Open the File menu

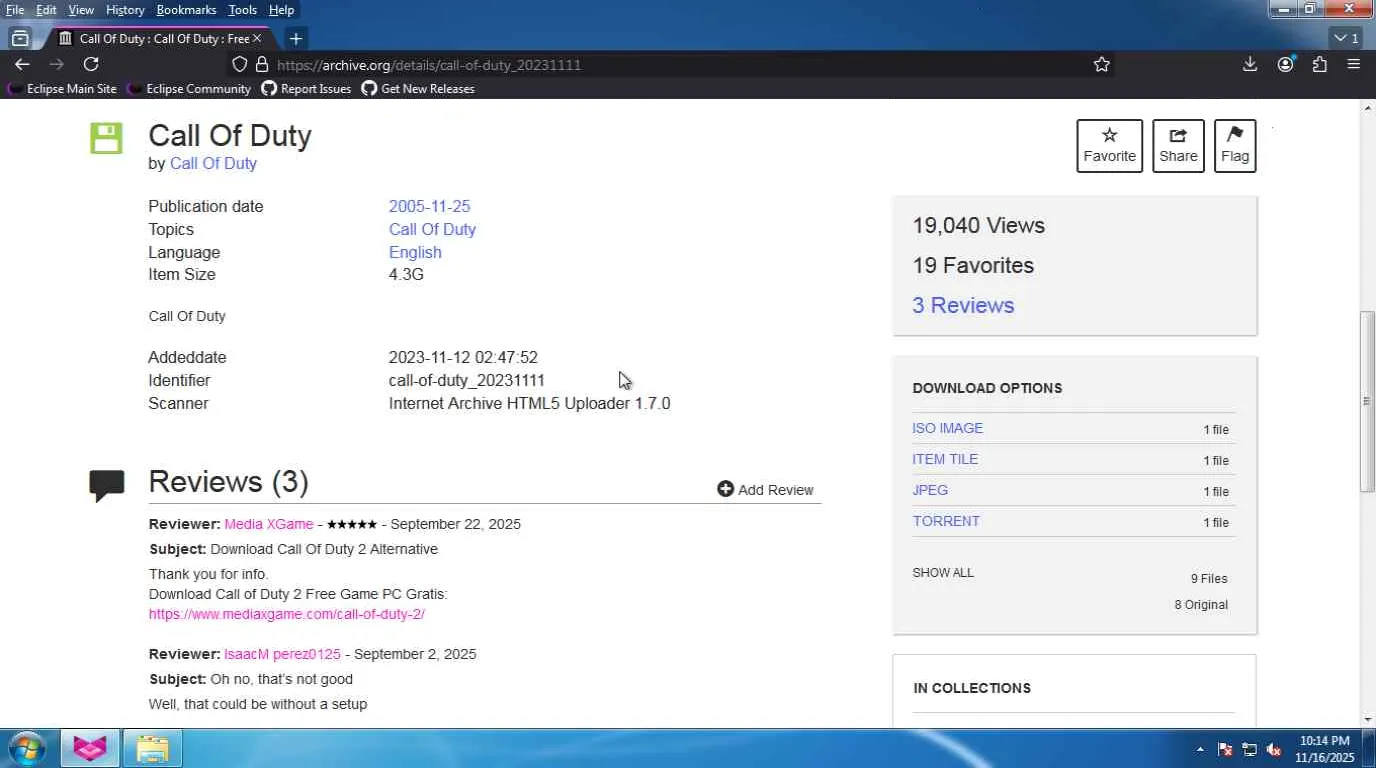[15, 10]
